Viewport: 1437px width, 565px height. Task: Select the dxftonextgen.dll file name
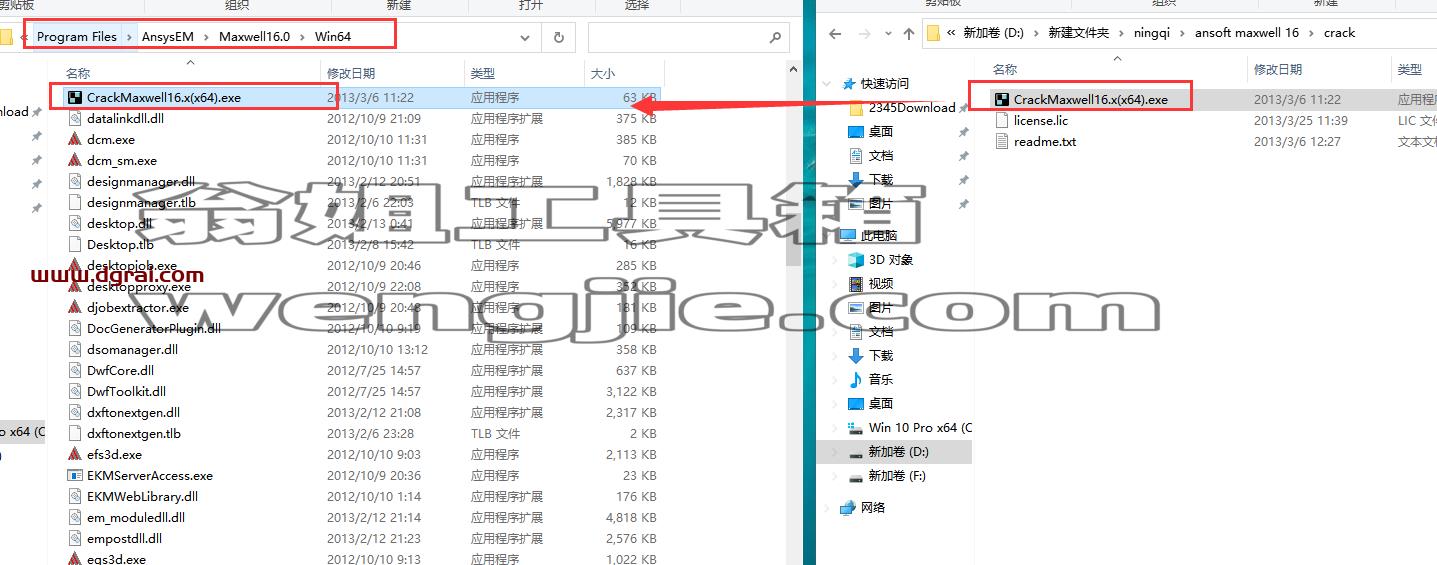133,412
